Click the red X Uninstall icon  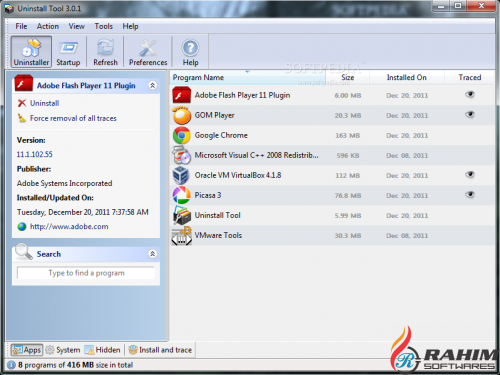[x=22, y=103]
